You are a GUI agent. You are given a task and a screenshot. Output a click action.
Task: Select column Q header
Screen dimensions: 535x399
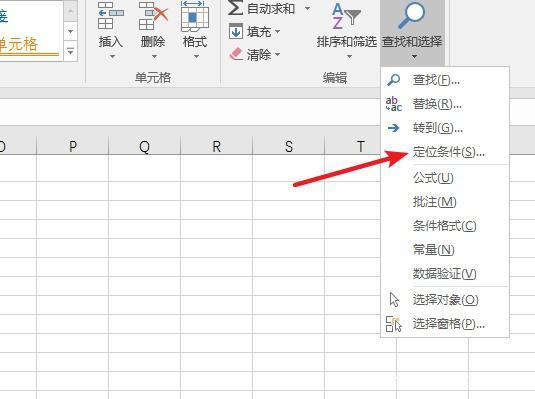tap(144, 146)
